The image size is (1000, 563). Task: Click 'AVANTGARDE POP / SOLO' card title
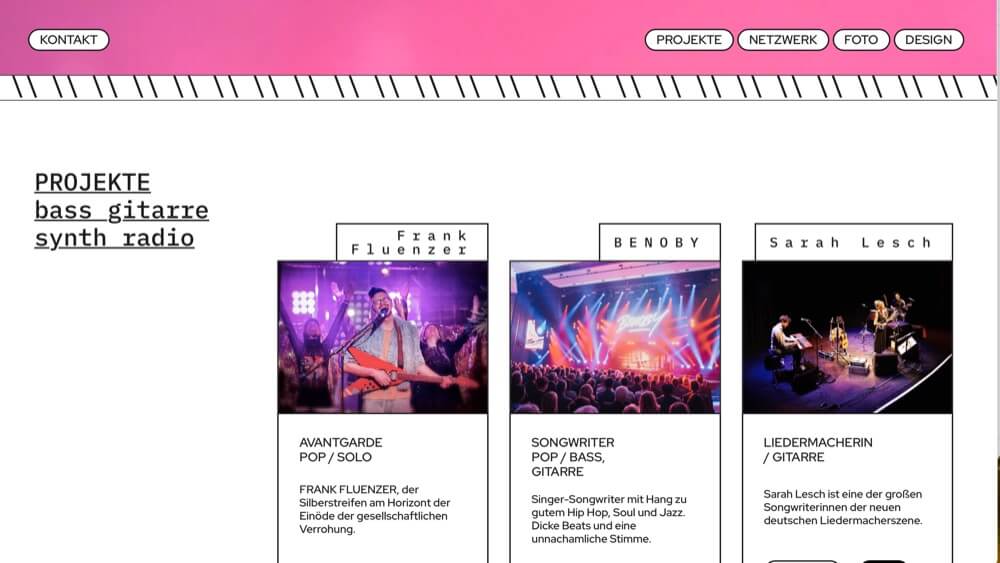pyautogui.click(x=341, y=450)
